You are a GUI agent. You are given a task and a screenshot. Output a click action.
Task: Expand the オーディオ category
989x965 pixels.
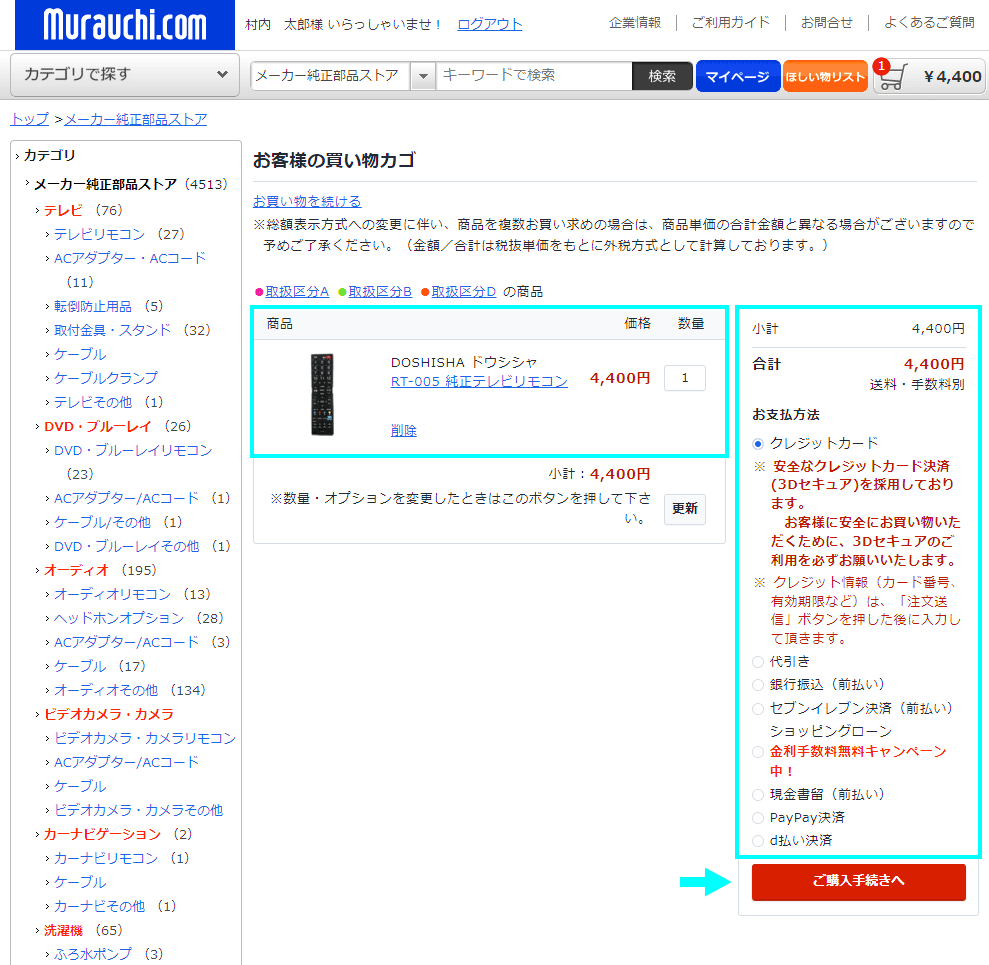[76, 570]
